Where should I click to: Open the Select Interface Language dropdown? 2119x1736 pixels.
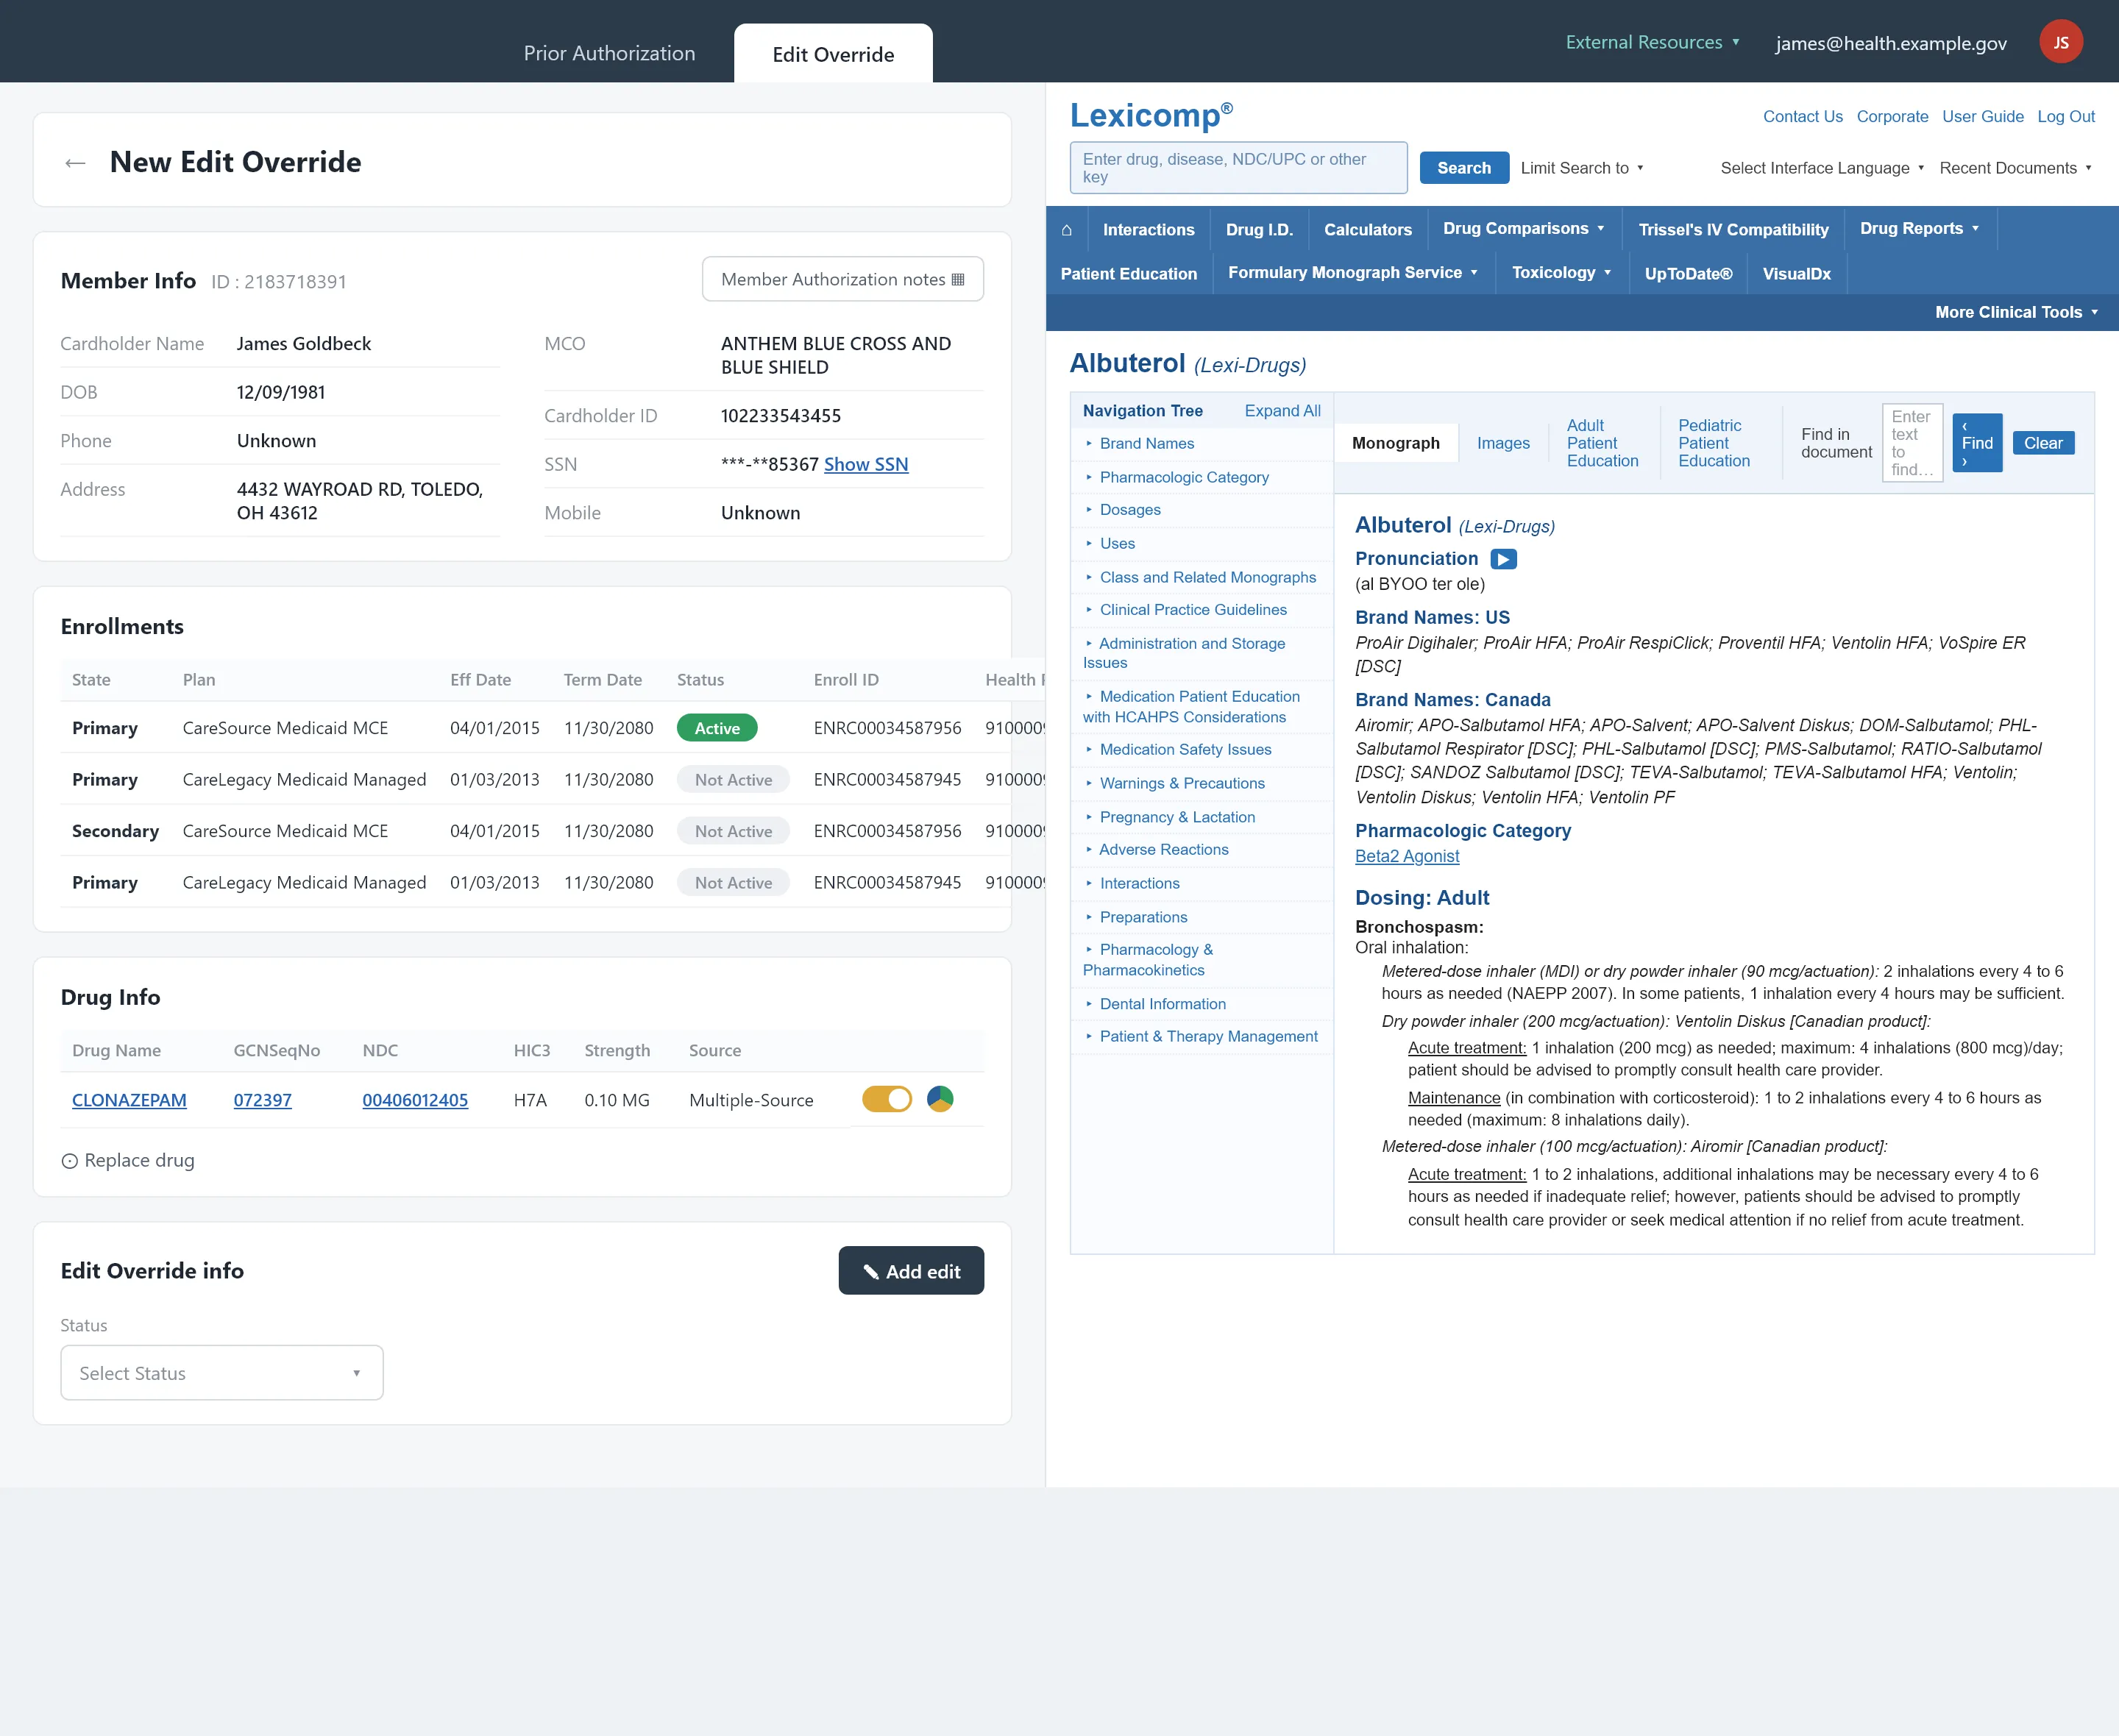pyautogui.click(x=1822, y=168)
